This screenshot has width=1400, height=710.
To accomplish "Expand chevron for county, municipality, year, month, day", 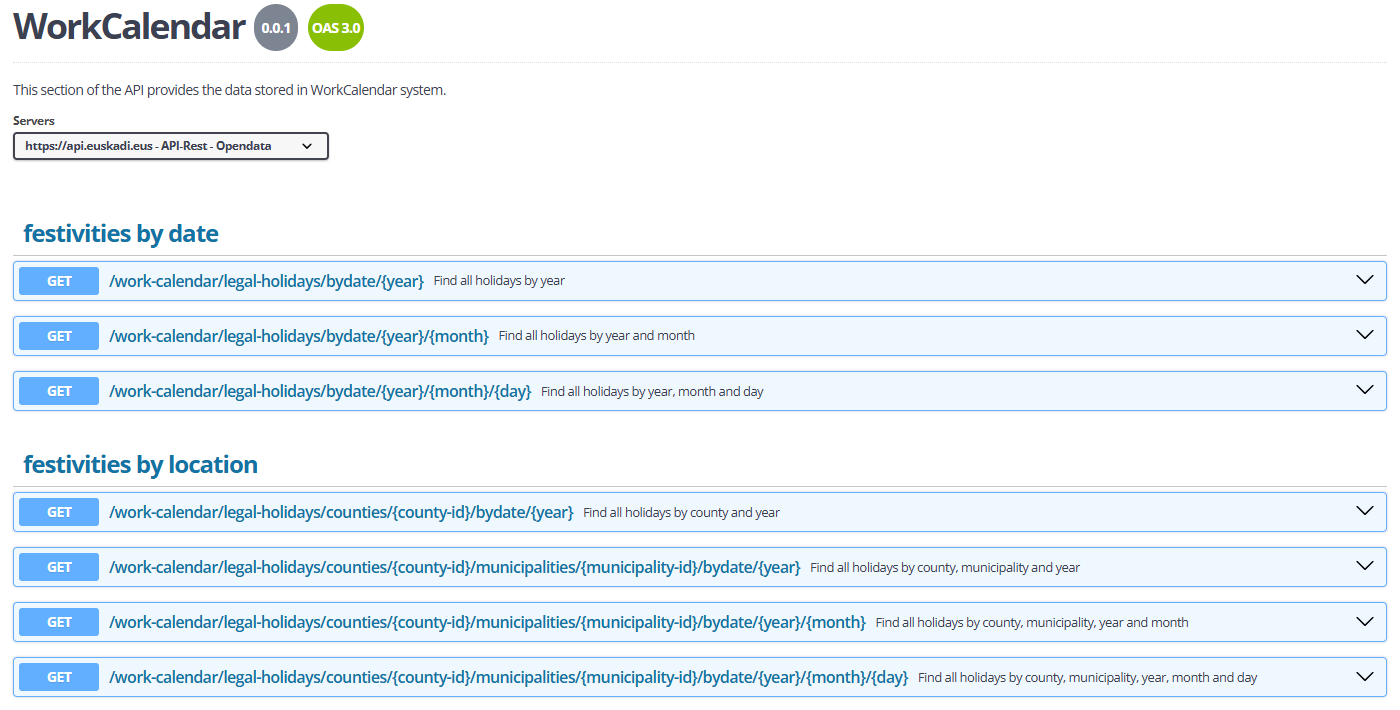I will 1365,676.
